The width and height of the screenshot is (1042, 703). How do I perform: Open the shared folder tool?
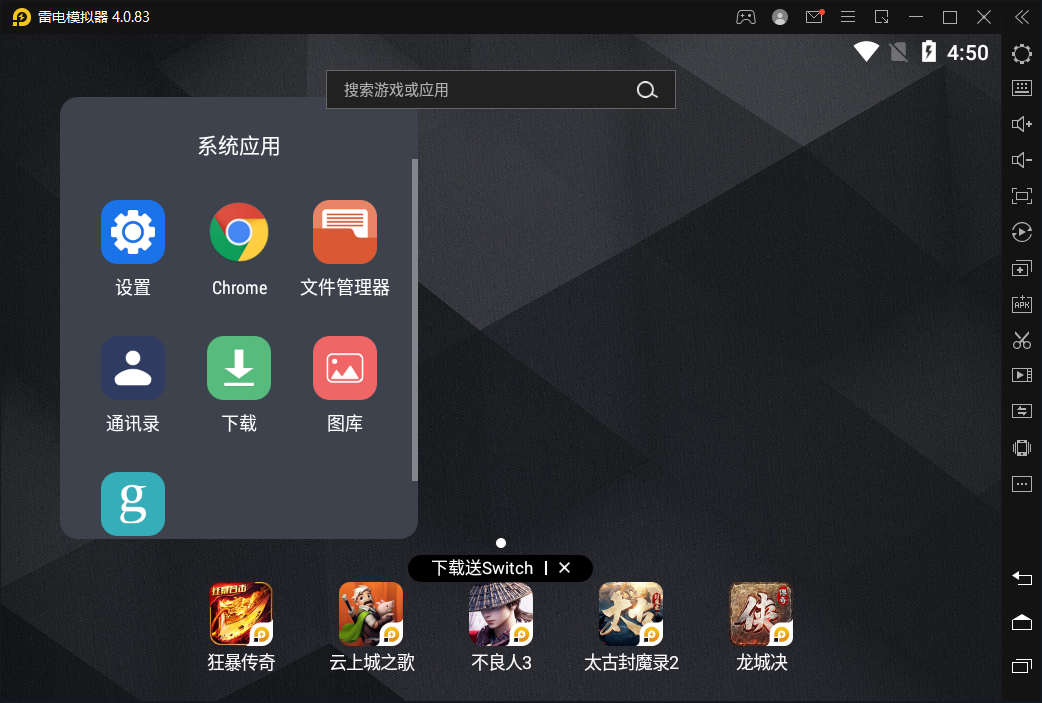[1021, 411]
